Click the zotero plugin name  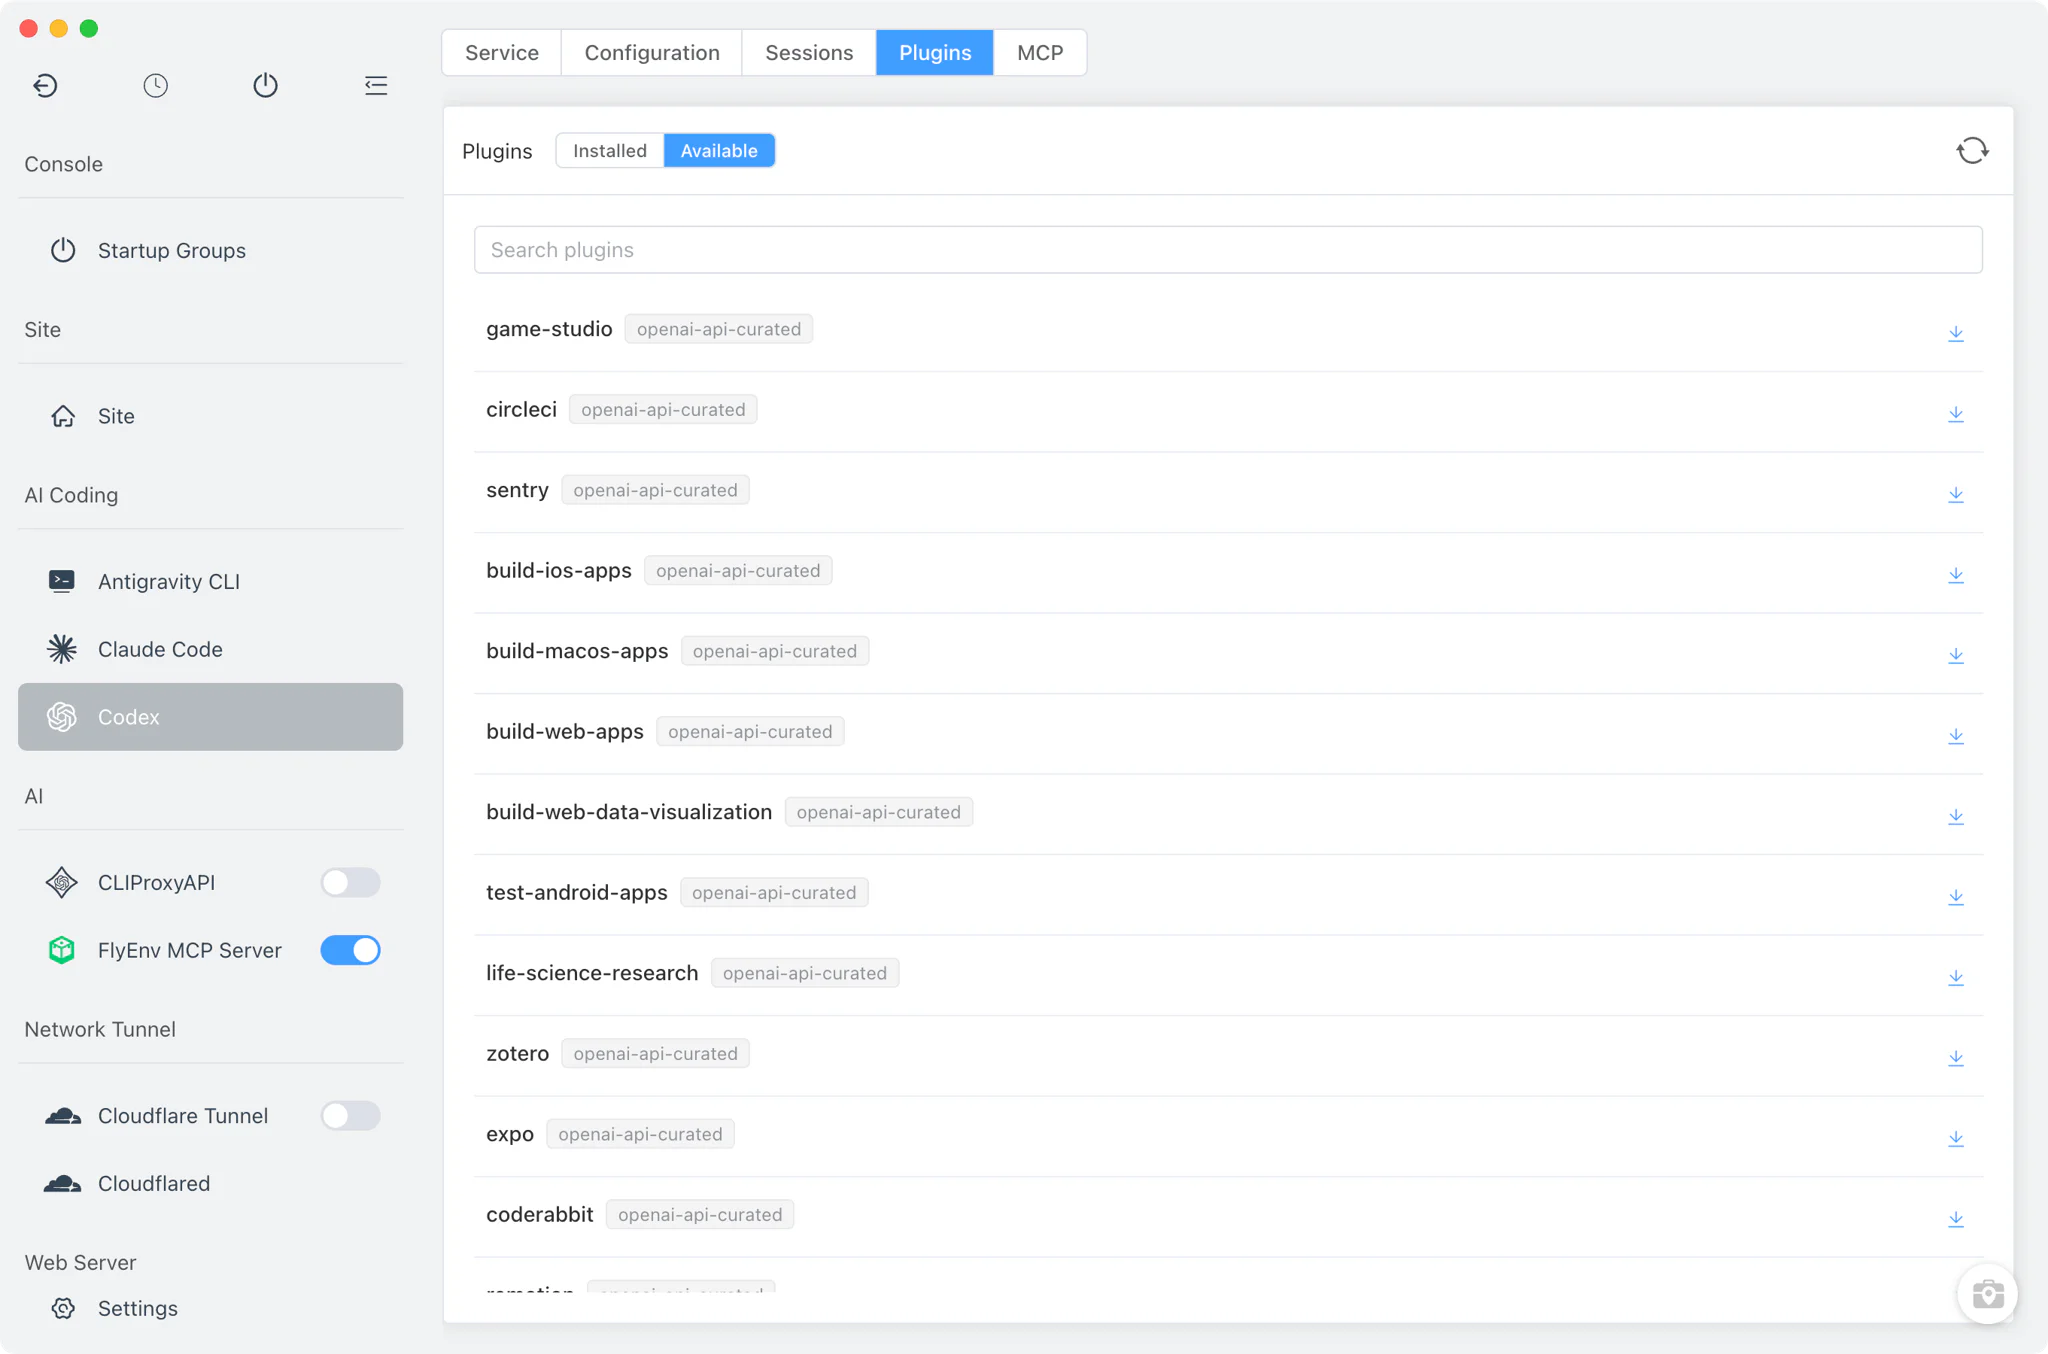pos(517,1053)
